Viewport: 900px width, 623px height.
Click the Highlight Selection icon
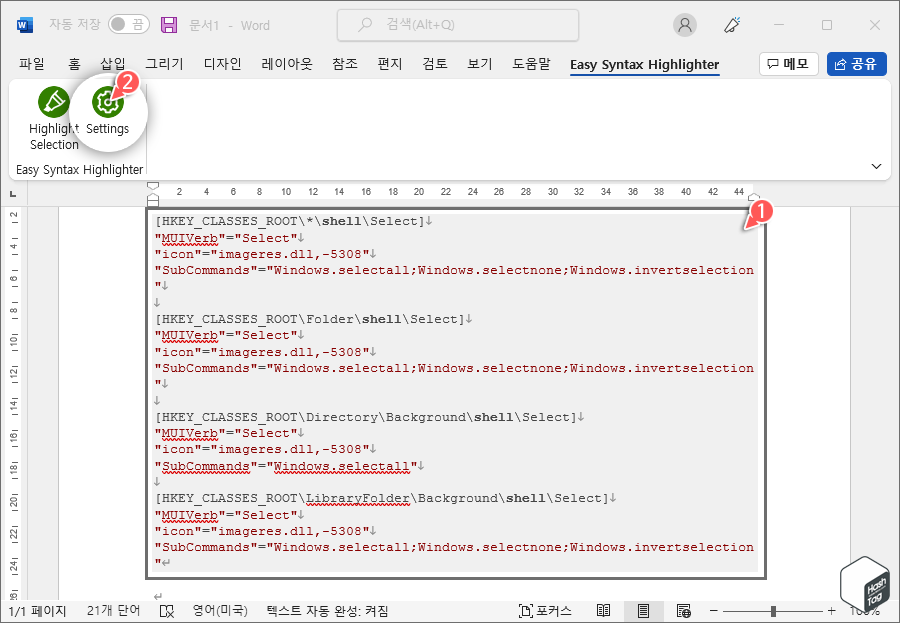click(54, 102)
